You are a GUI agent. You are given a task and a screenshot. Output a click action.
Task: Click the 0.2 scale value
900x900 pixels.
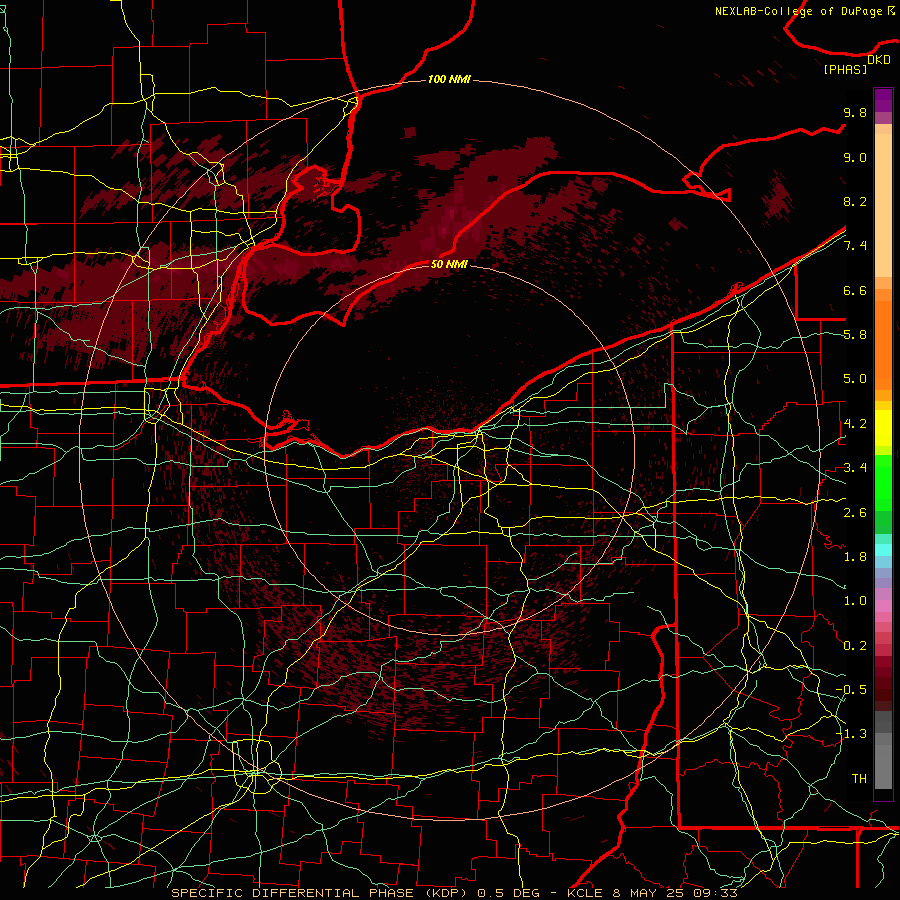pyautogui.click(x=855, y=646)
